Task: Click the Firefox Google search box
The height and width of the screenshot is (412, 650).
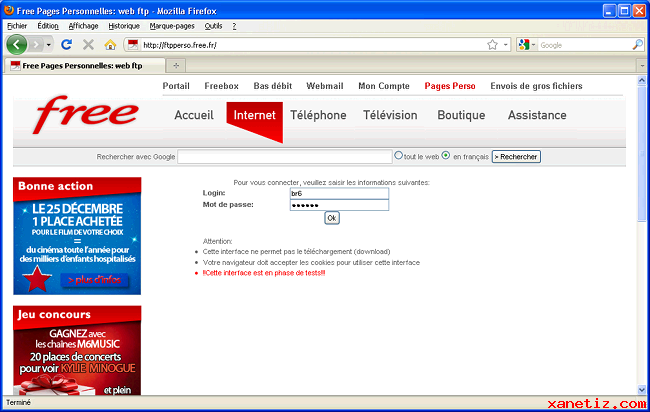Action: (585, 45)
